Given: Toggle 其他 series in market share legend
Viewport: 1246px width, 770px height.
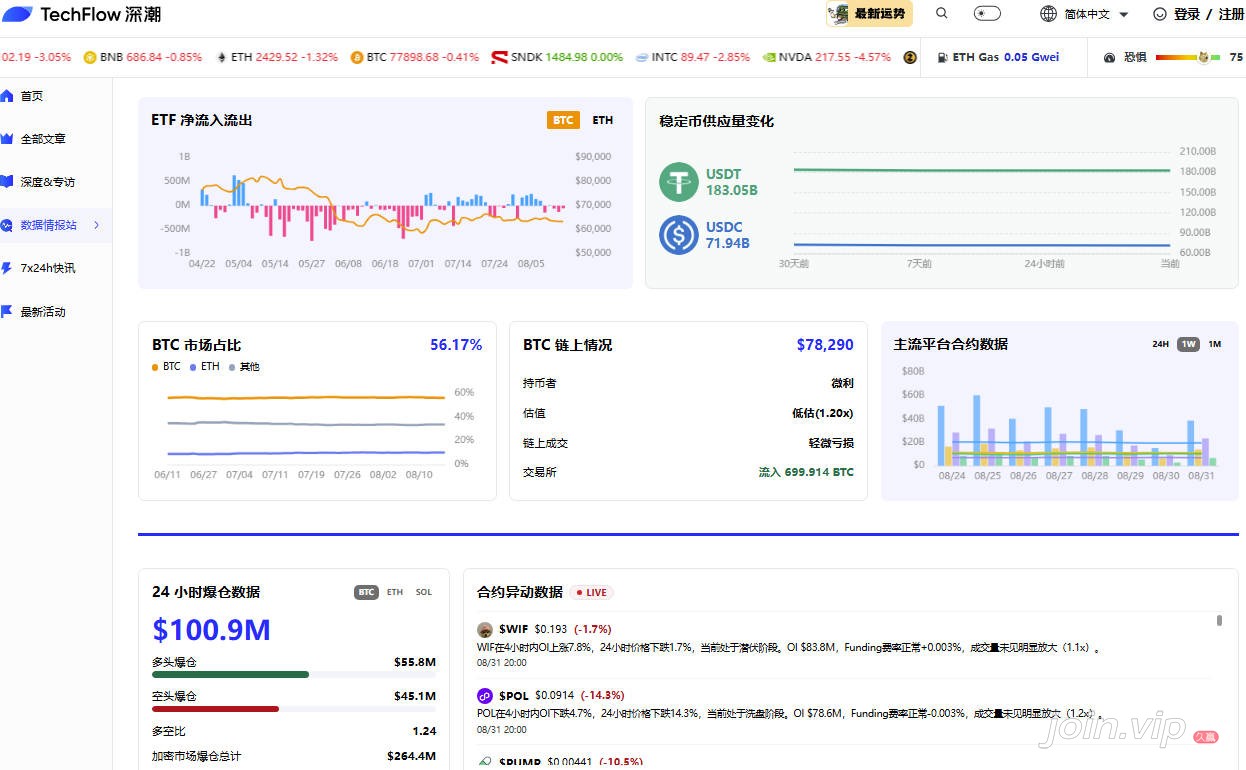Looking at the screenshot, I should tap(244, 367).
